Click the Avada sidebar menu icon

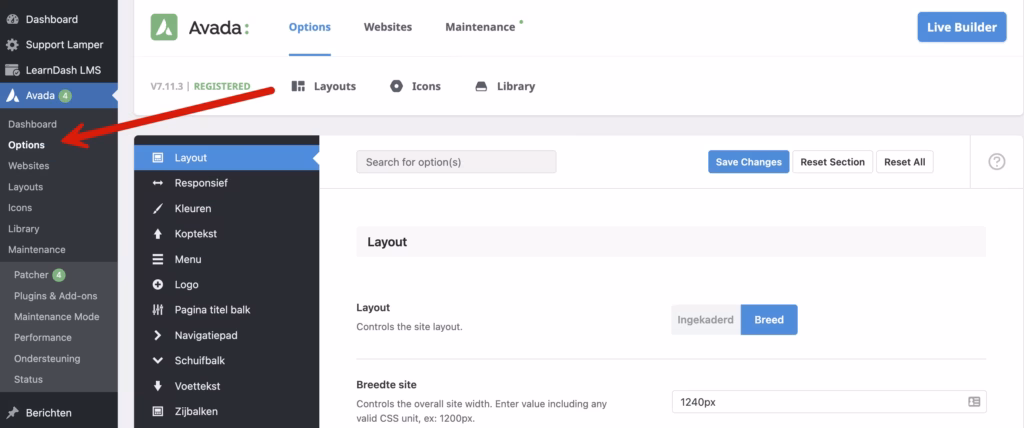(x=12, y=96)
